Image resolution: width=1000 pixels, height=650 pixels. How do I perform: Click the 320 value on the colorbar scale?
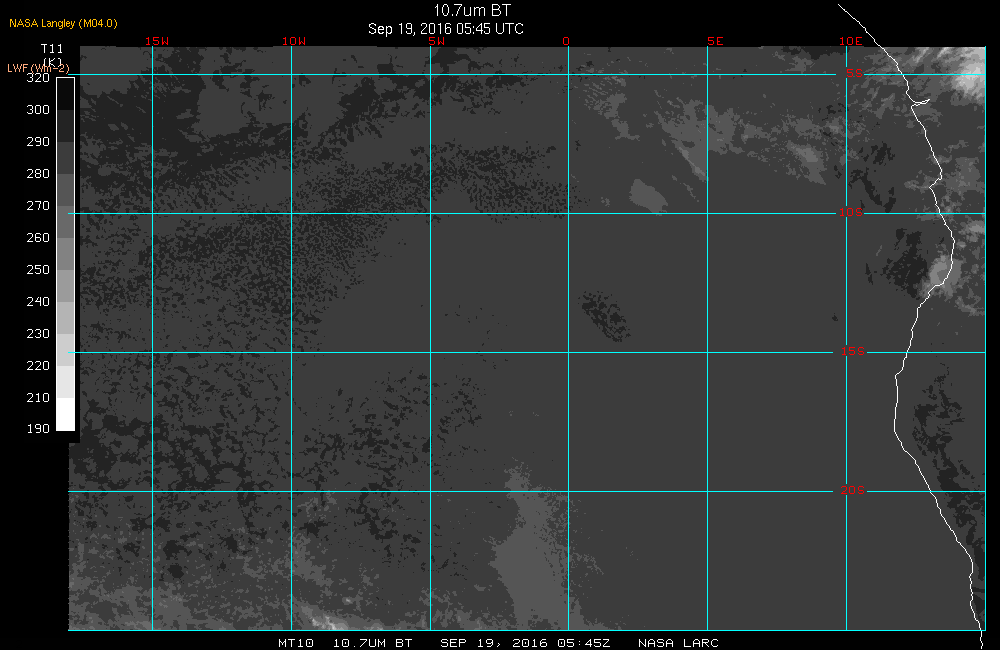(38, 78)
